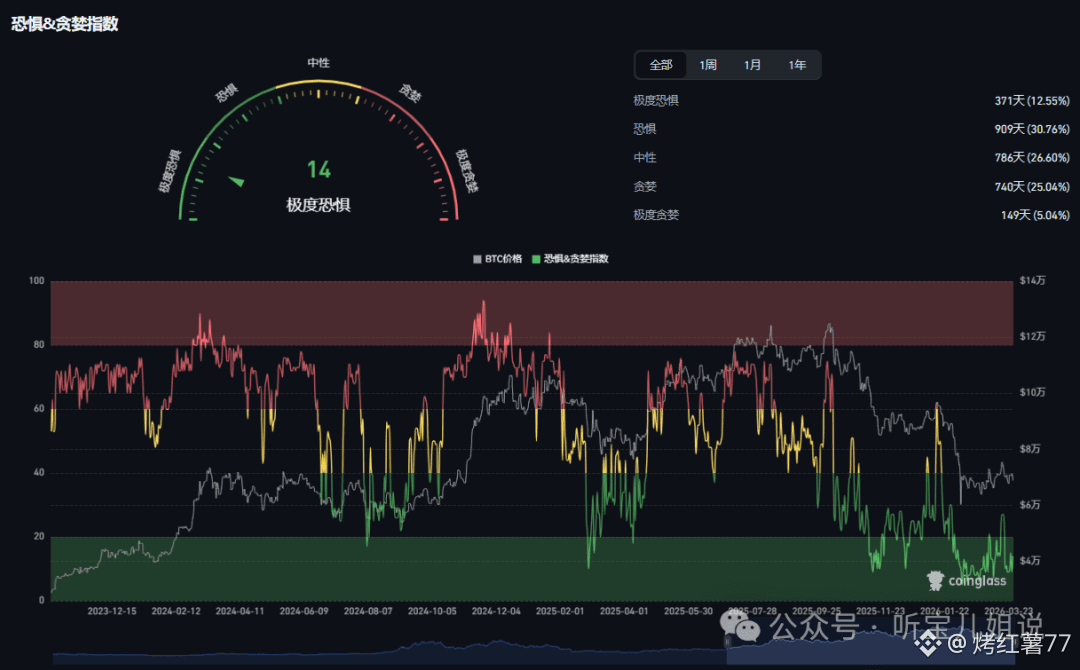Image resolution: width=1080 pixels, height=670 pixels.
Task: Click the value 371天 (12.55%)
Action: pos(1032,101)
